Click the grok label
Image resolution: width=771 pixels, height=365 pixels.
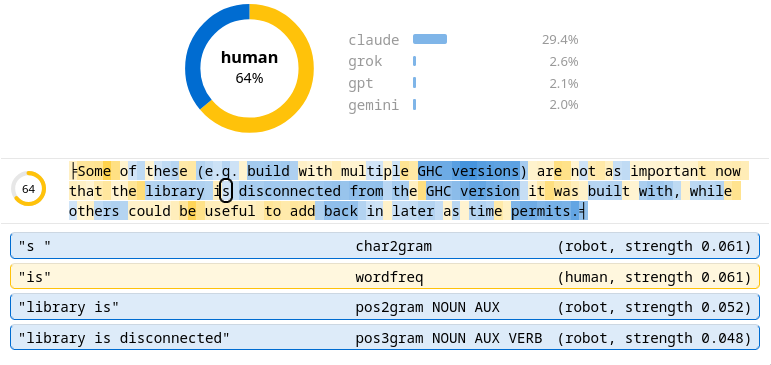coord(365,61)
